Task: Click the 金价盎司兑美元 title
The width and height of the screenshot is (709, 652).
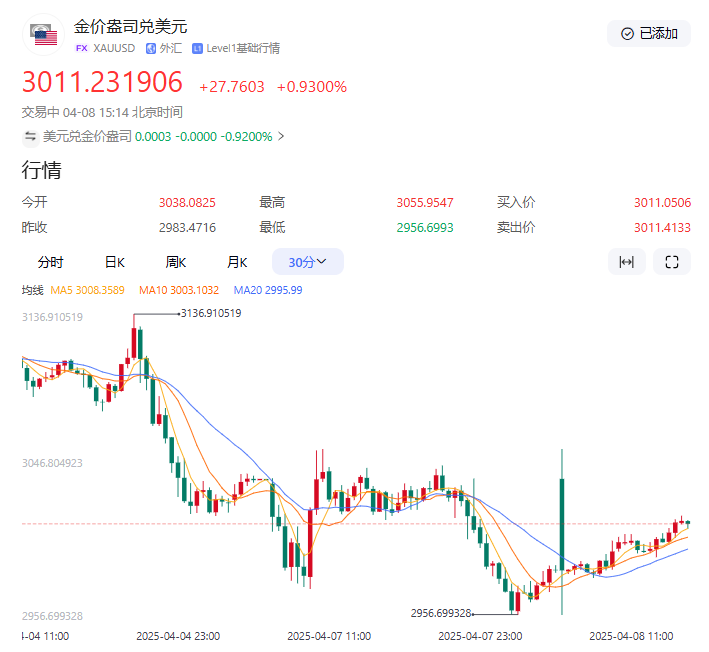Action: tap(131, 27)
